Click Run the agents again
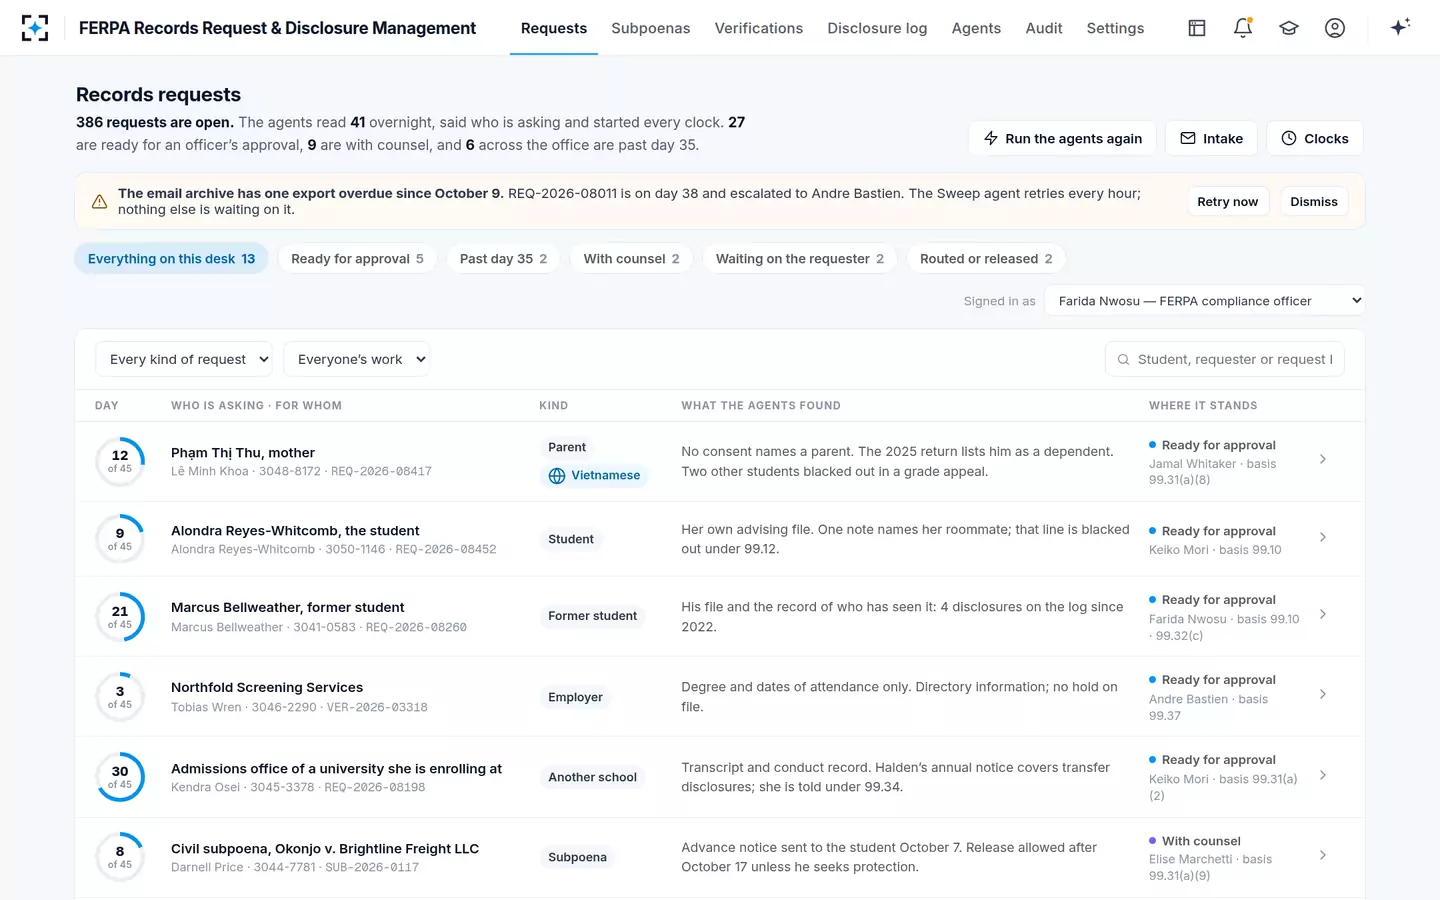This screenshot has height=900, width=1440. click(x=1062, y=138)
